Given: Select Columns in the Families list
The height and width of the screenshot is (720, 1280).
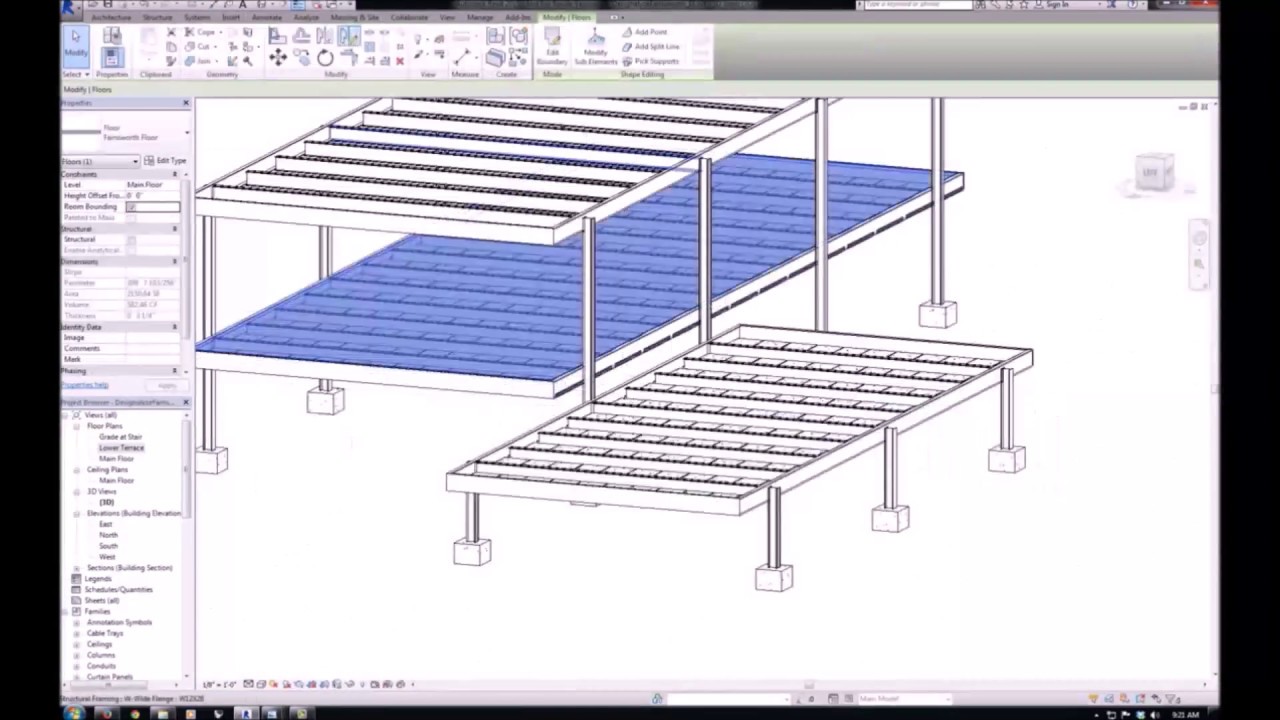Looking at the screenshot, I should pyautogui.click(x=101, y=656).
